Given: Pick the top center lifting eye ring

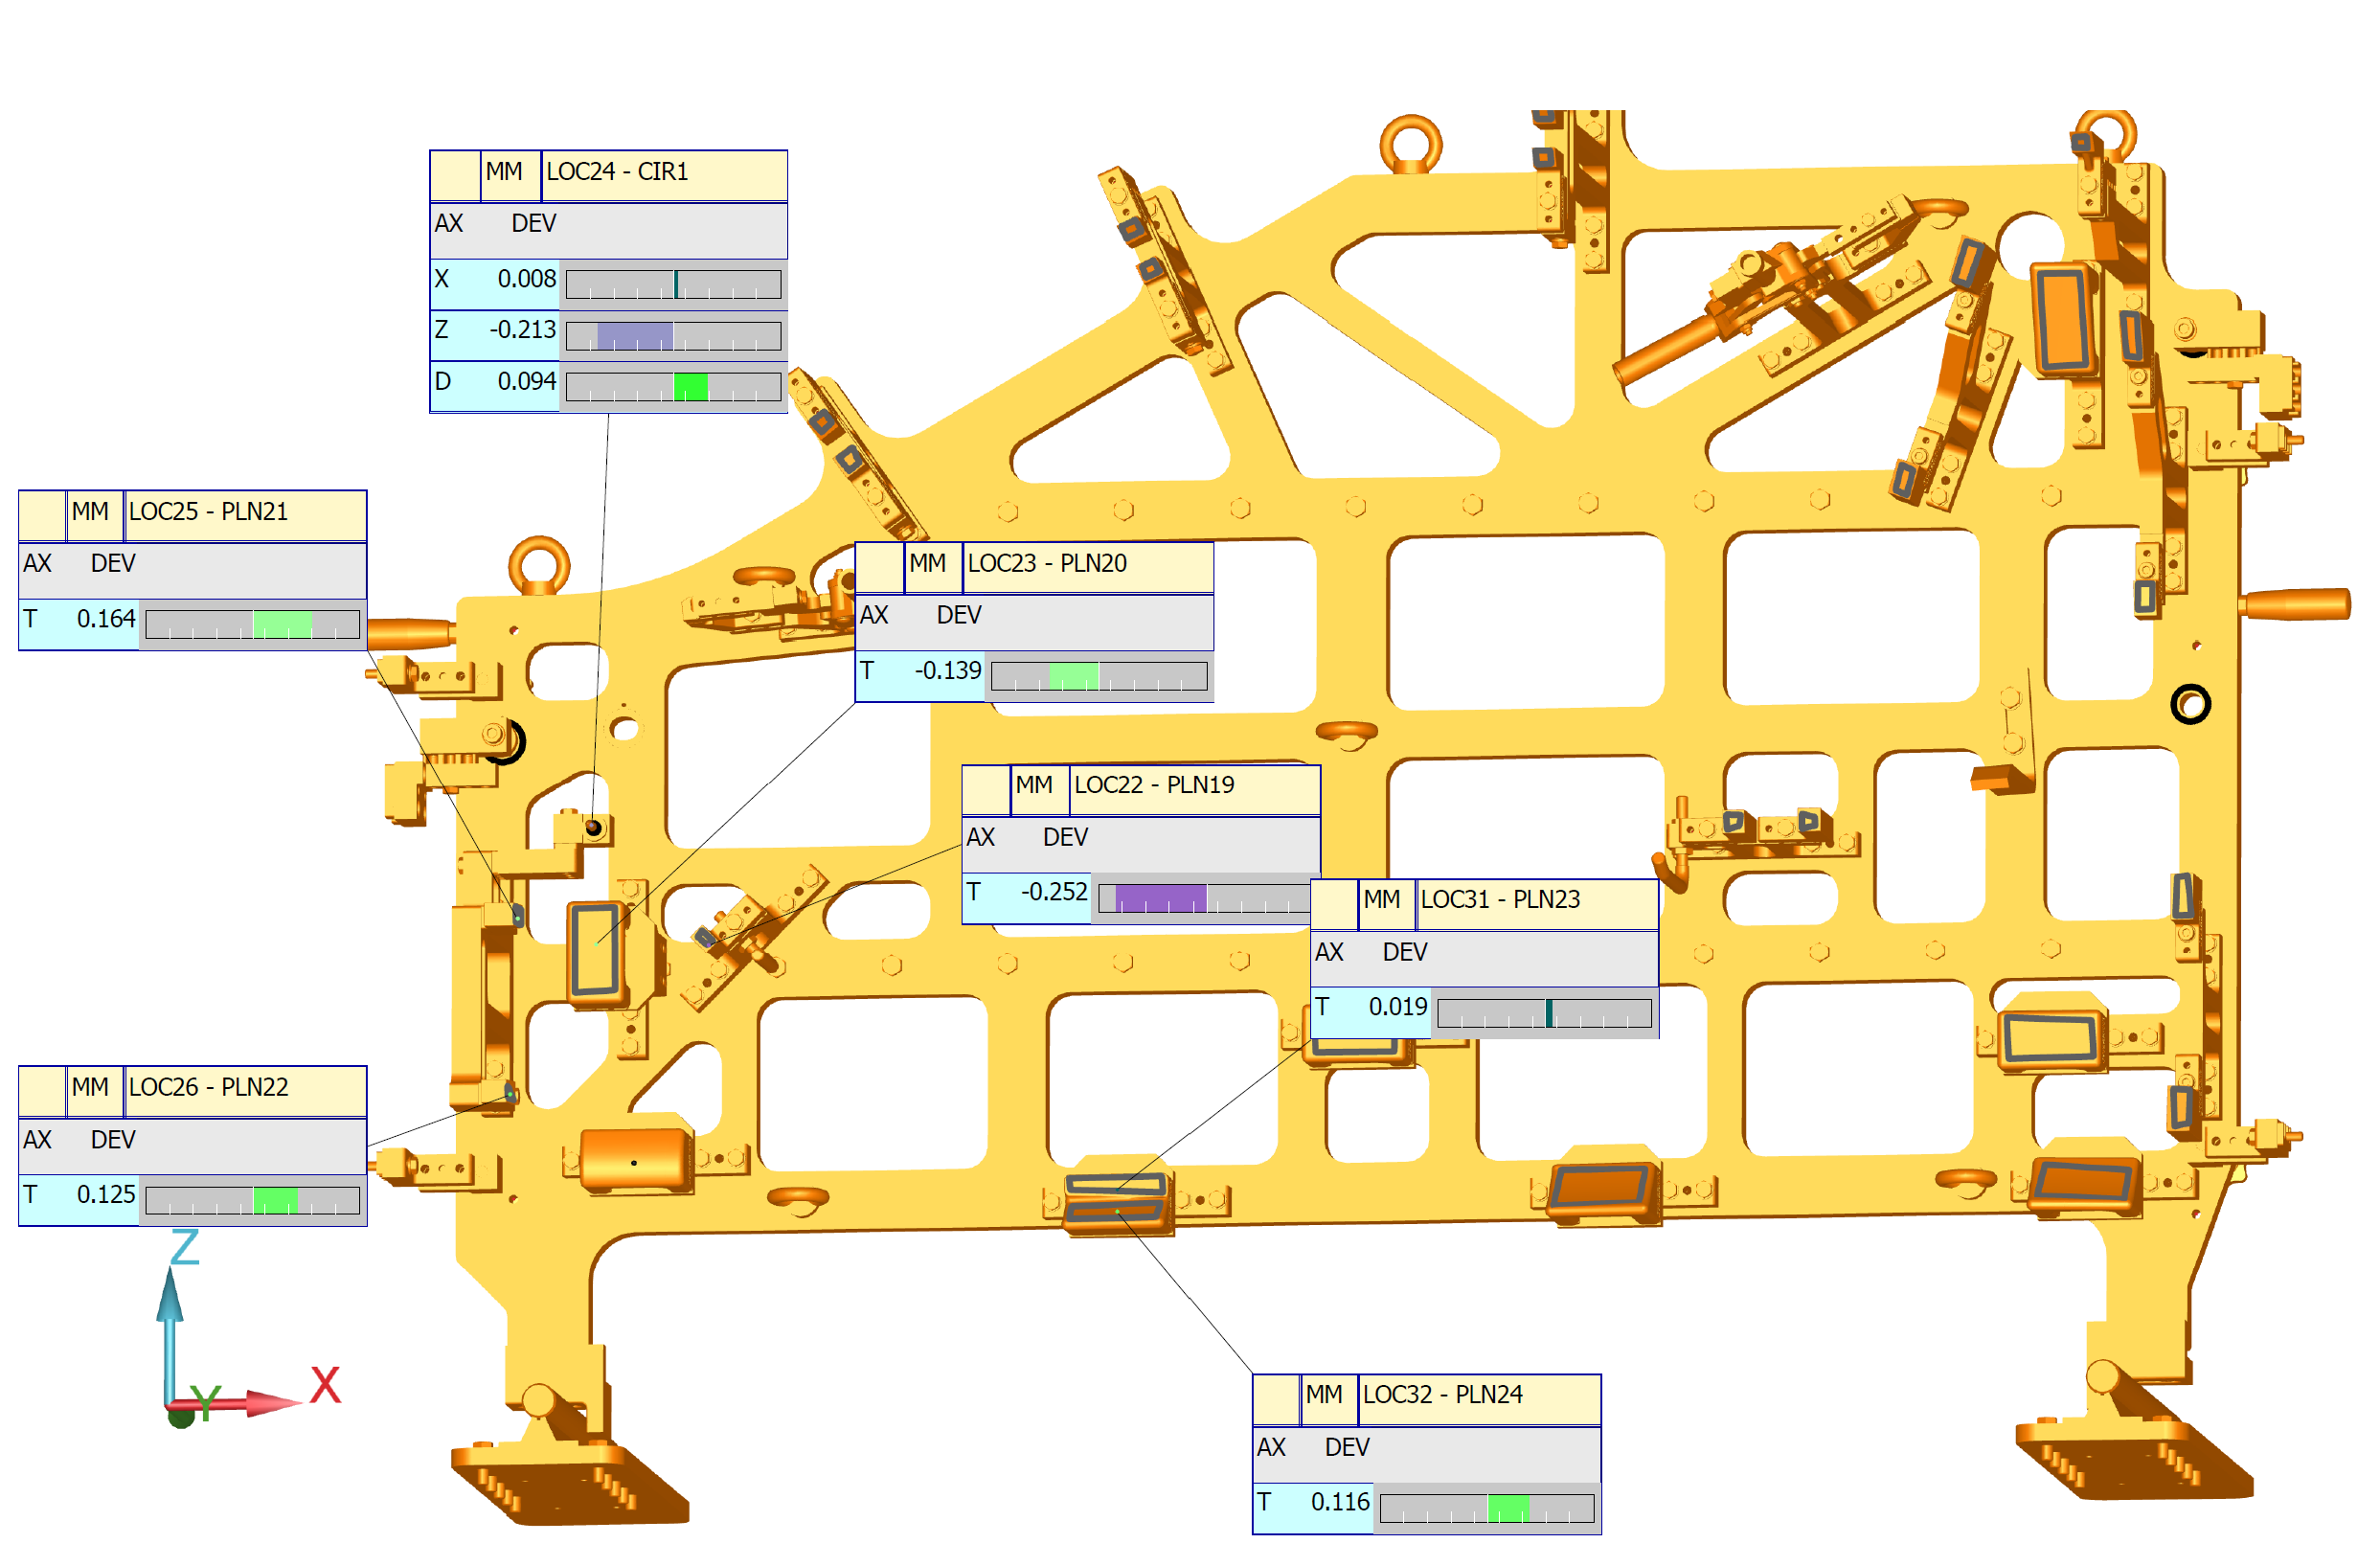Looking at the screenshot, I should [x=1411, y=144].
